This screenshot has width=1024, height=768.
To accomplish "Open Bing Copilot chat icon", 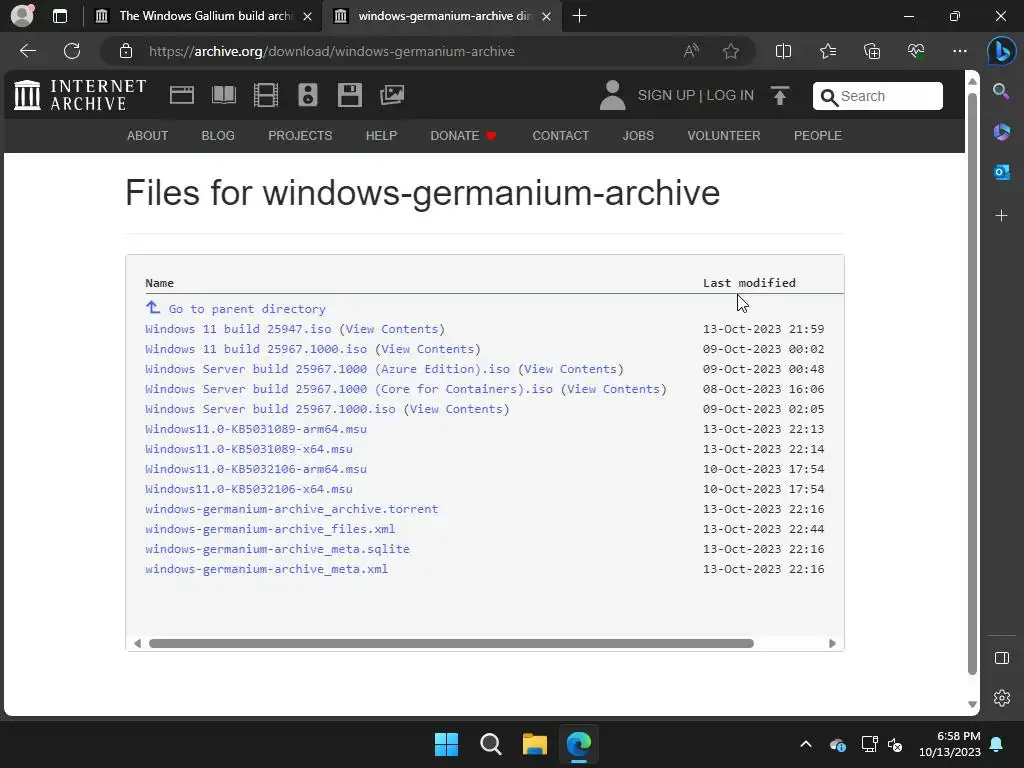I will coord(1001,51).
